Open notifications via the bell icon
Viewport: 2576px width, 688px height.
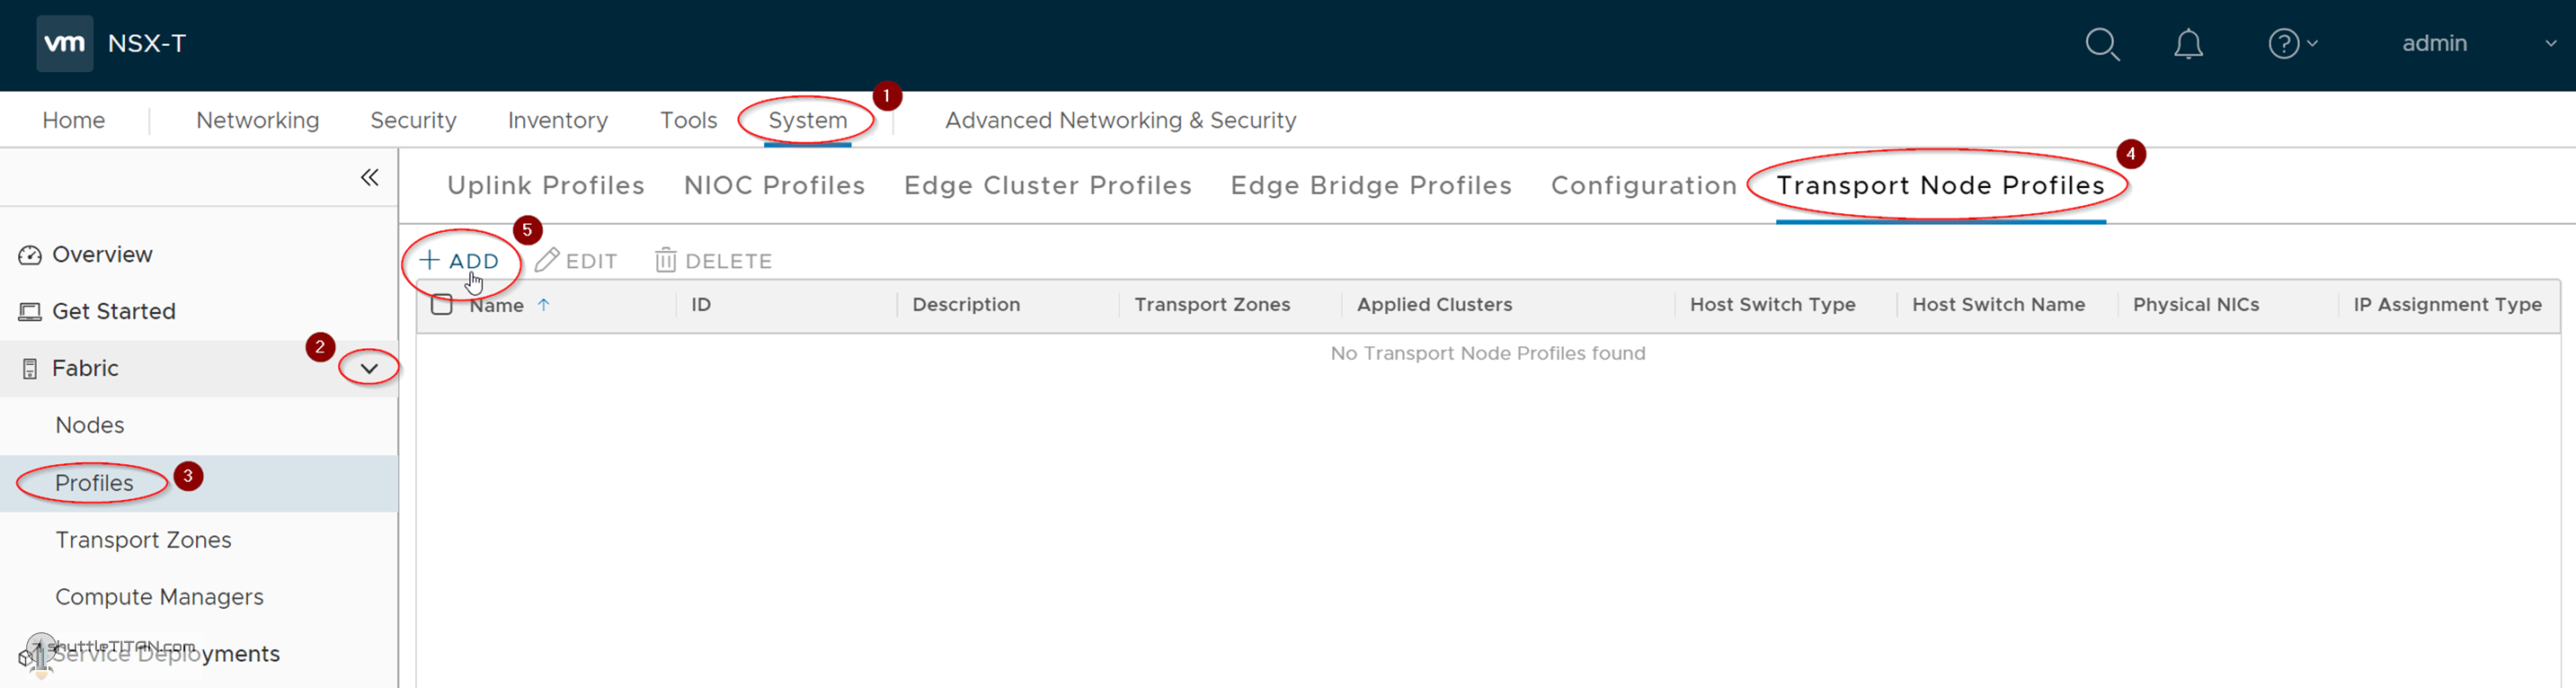point(2188,44)
